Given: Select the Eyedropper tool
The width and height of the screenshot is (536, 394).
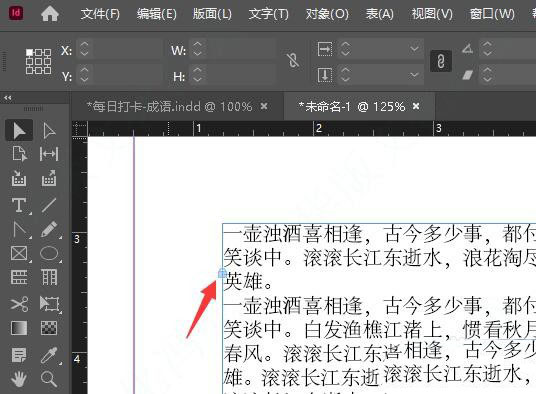Looking at the screenshot, I should (x=49, y=355).
